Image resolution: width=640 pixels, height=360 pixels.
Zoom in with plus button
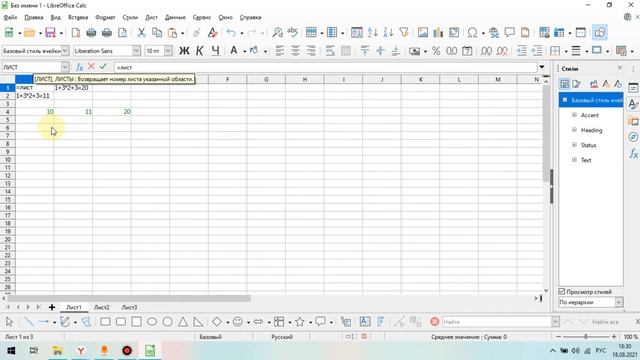pyautogui.click(x=614, y=337)
